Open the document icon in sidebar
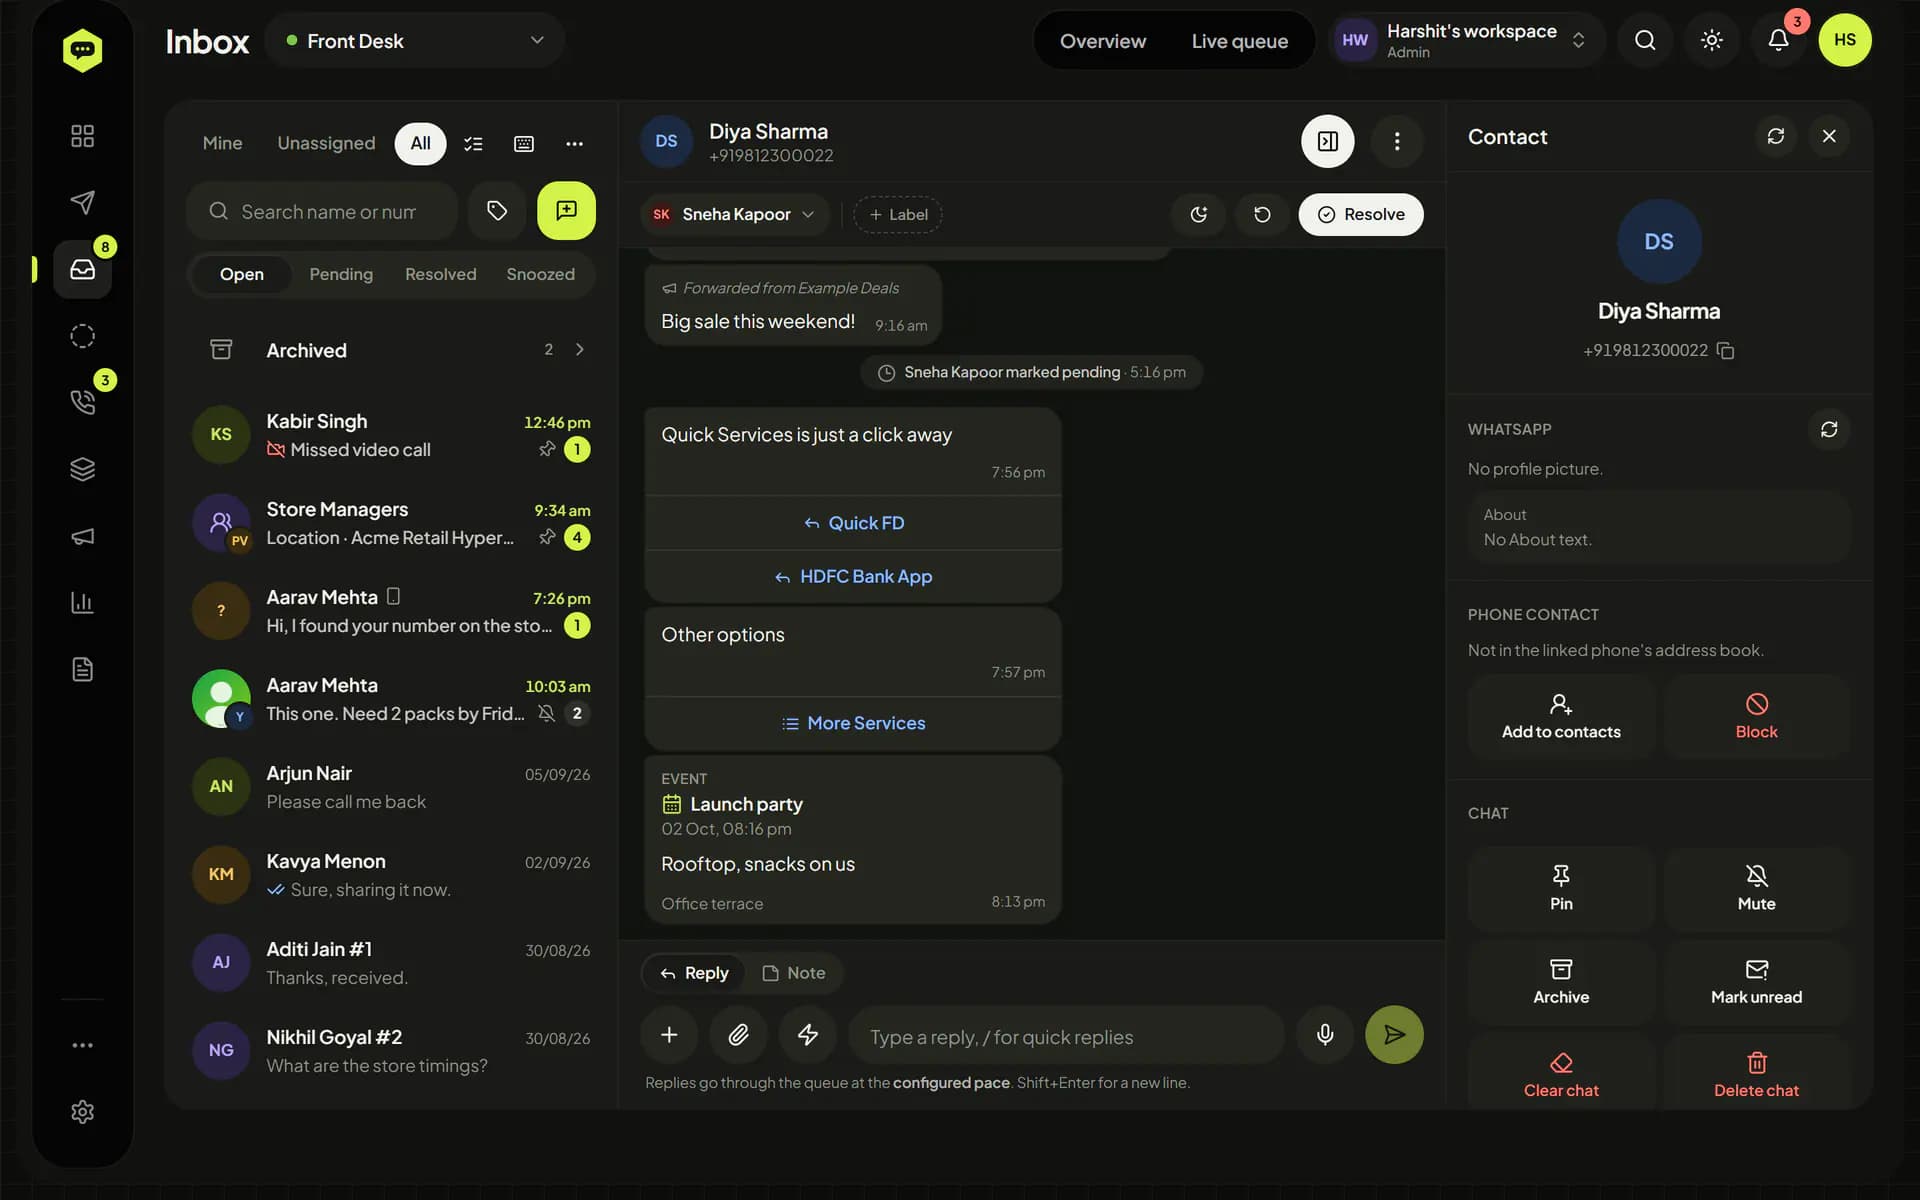This screenshot has width=1920, height=1200. coord(82,669)
